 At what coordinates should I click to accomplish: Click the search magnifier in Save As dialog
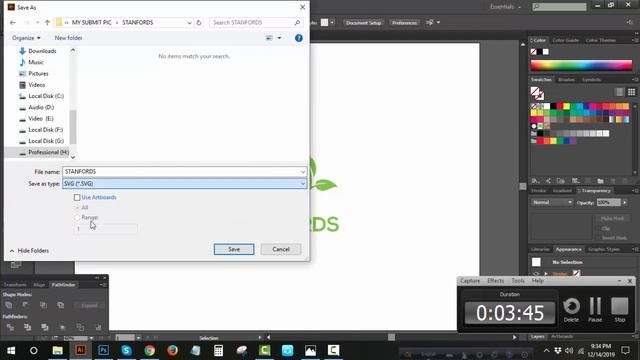click(x=297, y=22)
